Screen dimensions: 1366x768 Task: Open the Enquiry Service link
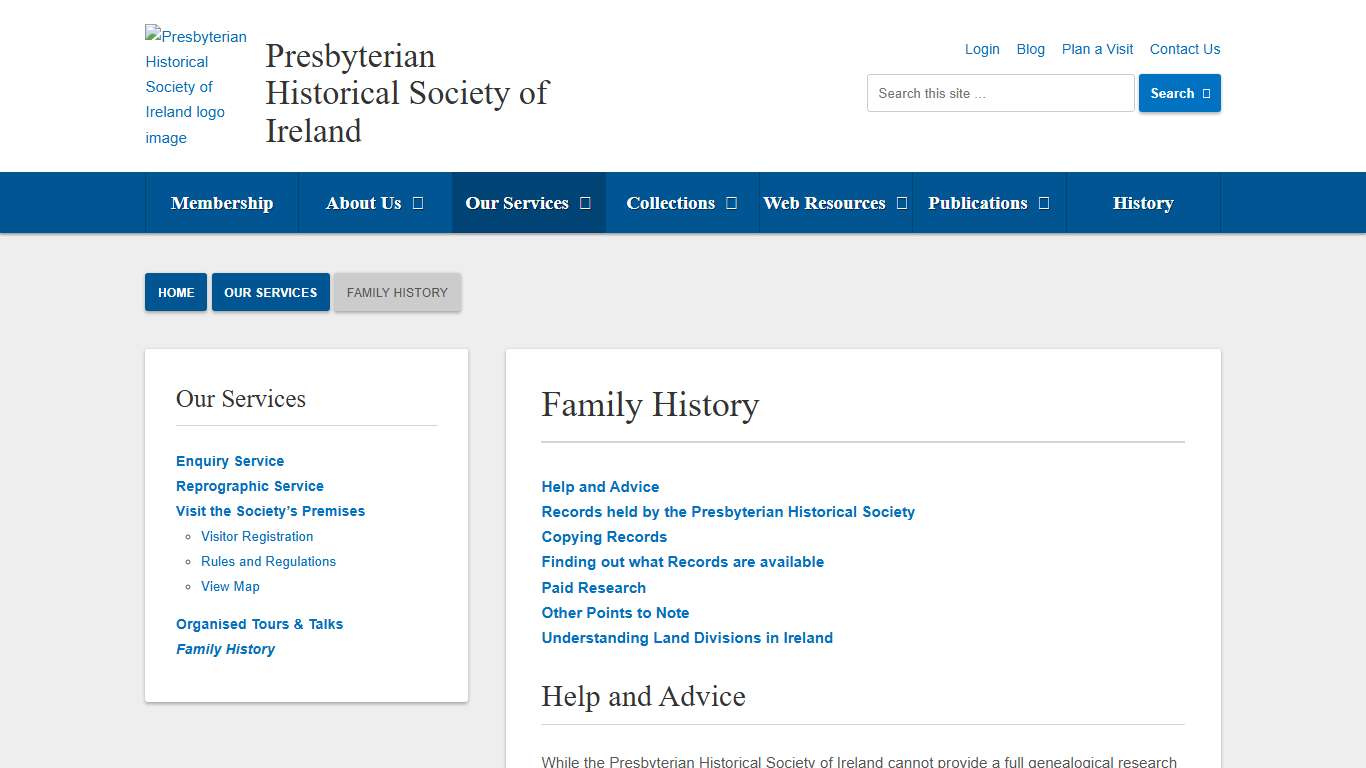[x=229, y=461]
